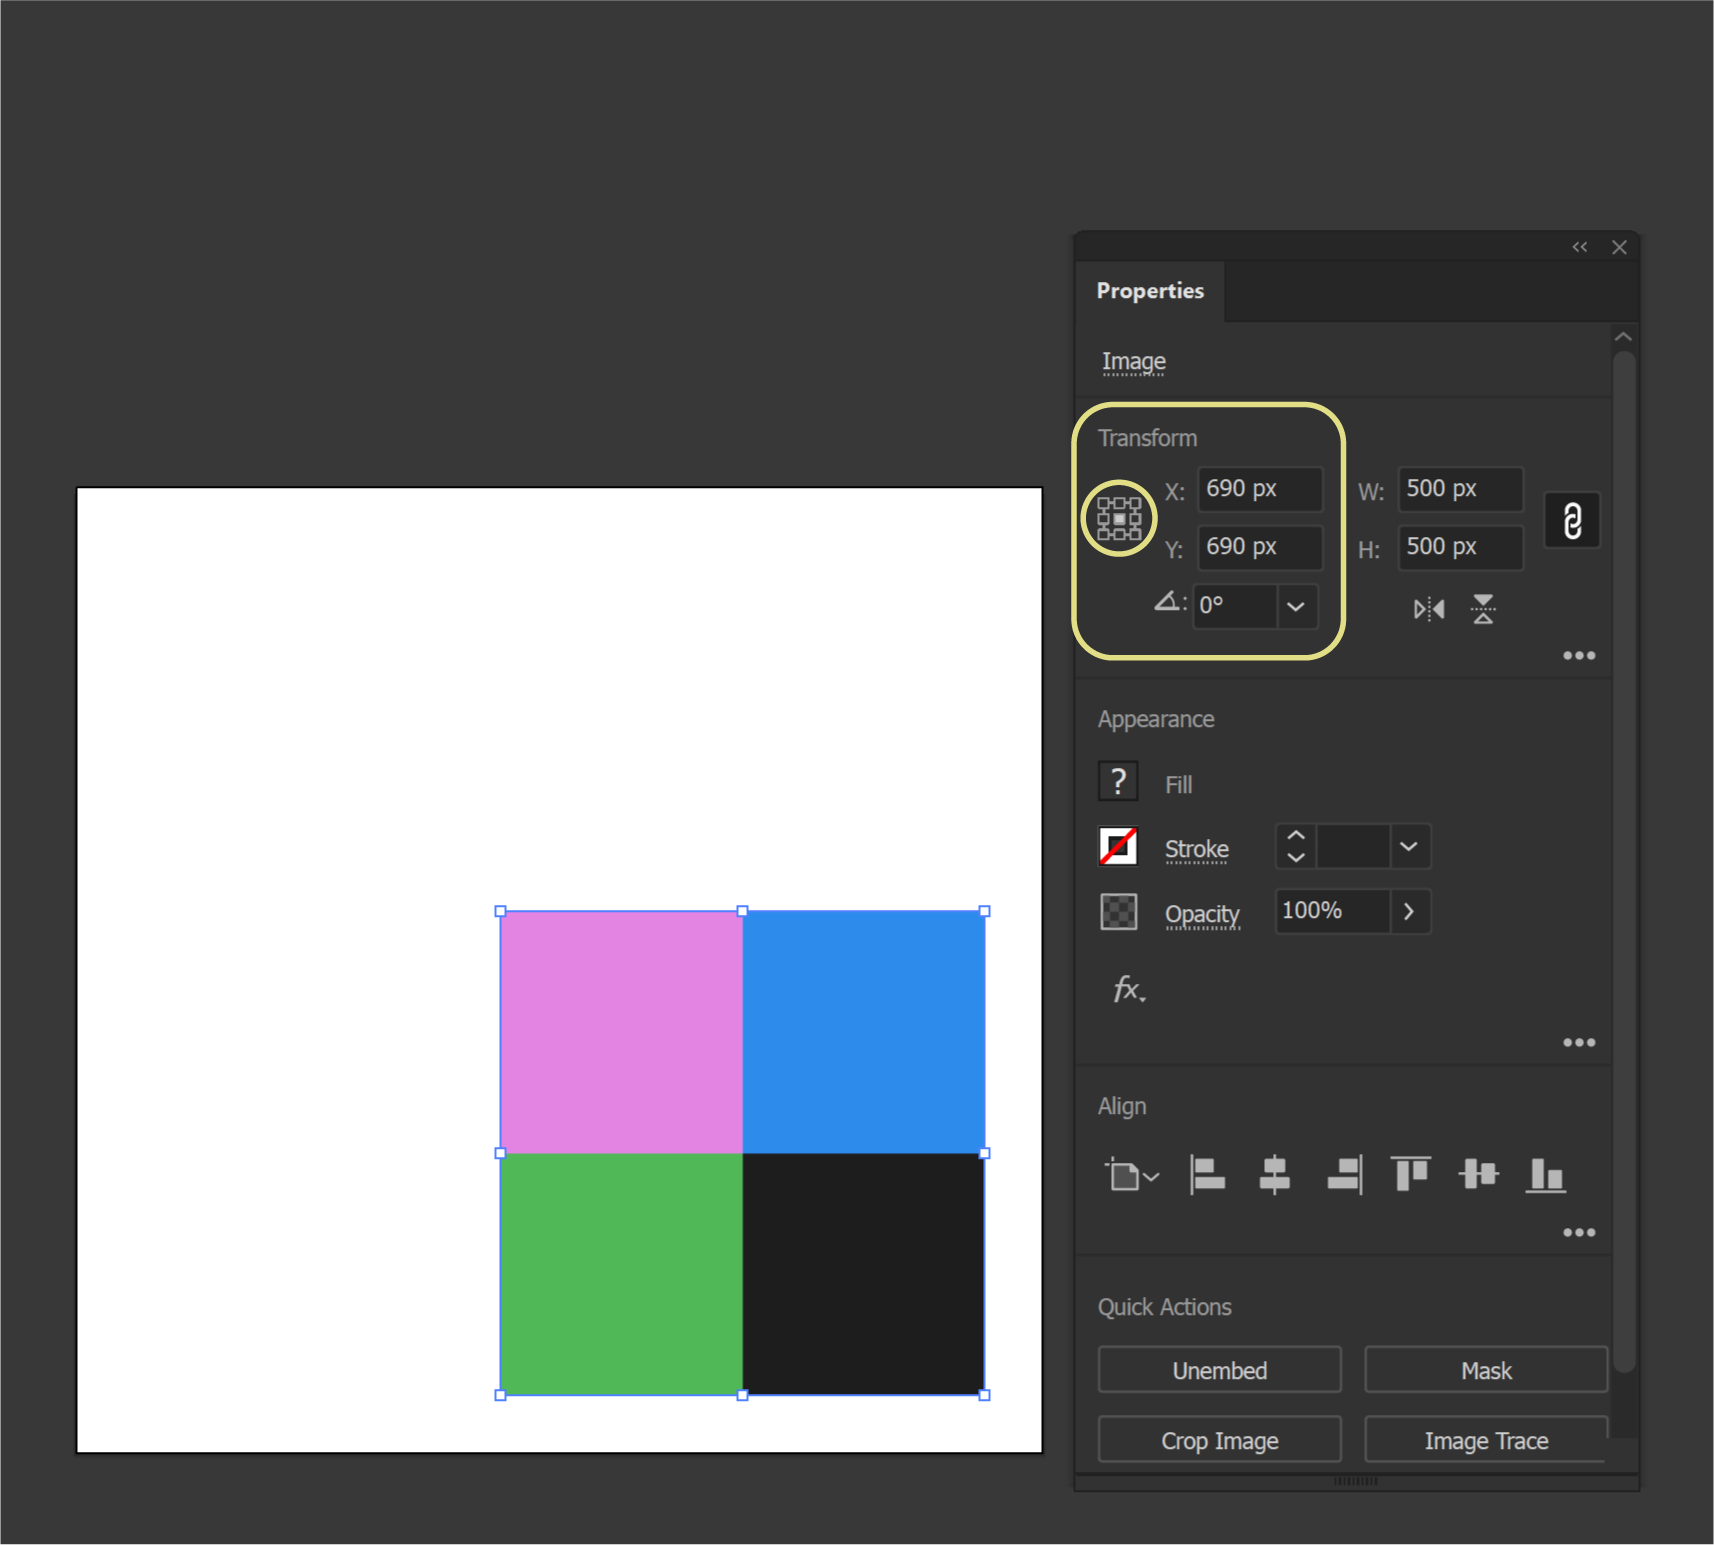
Task: Toggle constrain width and height proportions link
Action: pyautogui.click(x=1572, y=520)
